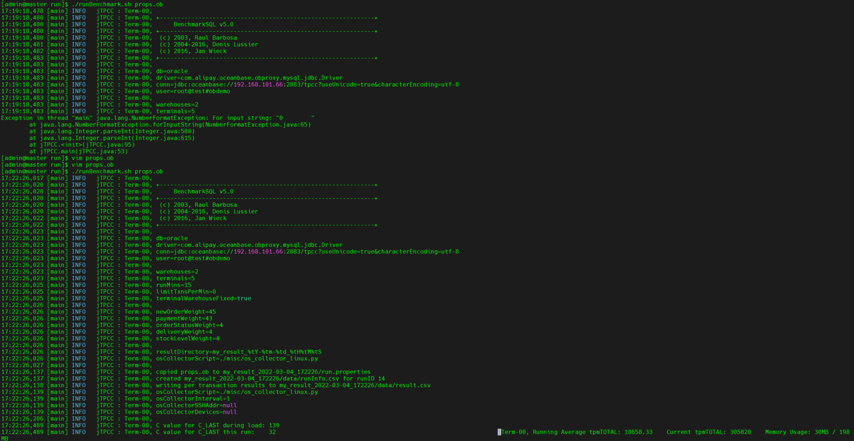Viewport: 854px width, 441px height.
Task: Click the jTPCC.main(jTPCC.java:53) stack line
Action: (79, 151)
